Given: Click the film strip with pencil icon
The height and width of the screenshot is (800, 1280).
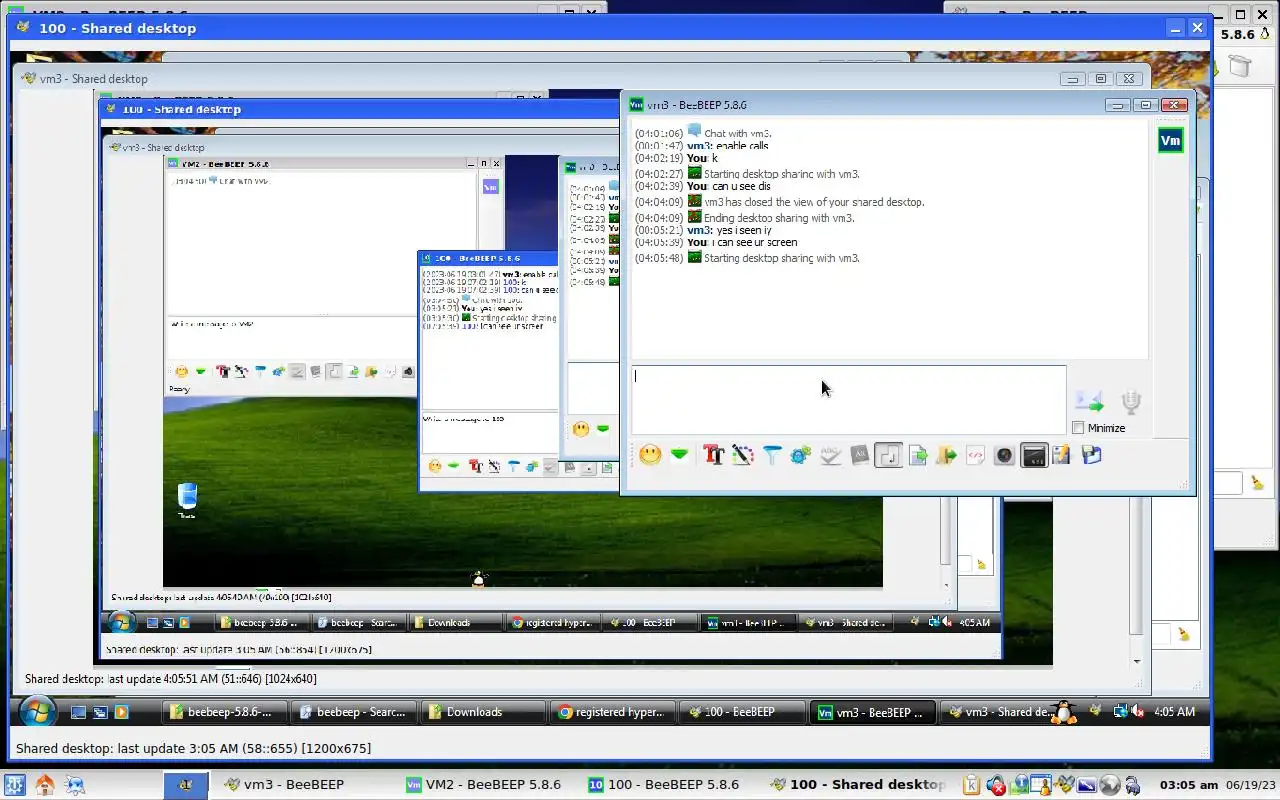Looking at the screenshot, I should [1061, 455].
